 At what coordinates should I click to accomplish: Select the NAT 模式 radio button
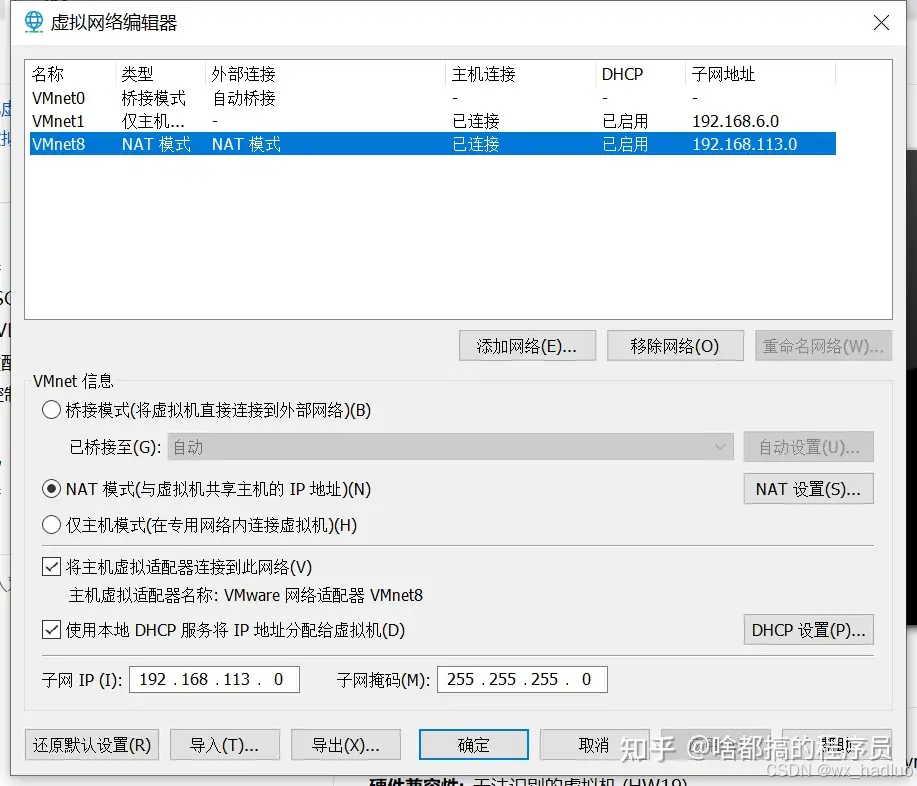click(x=51, y=489)
